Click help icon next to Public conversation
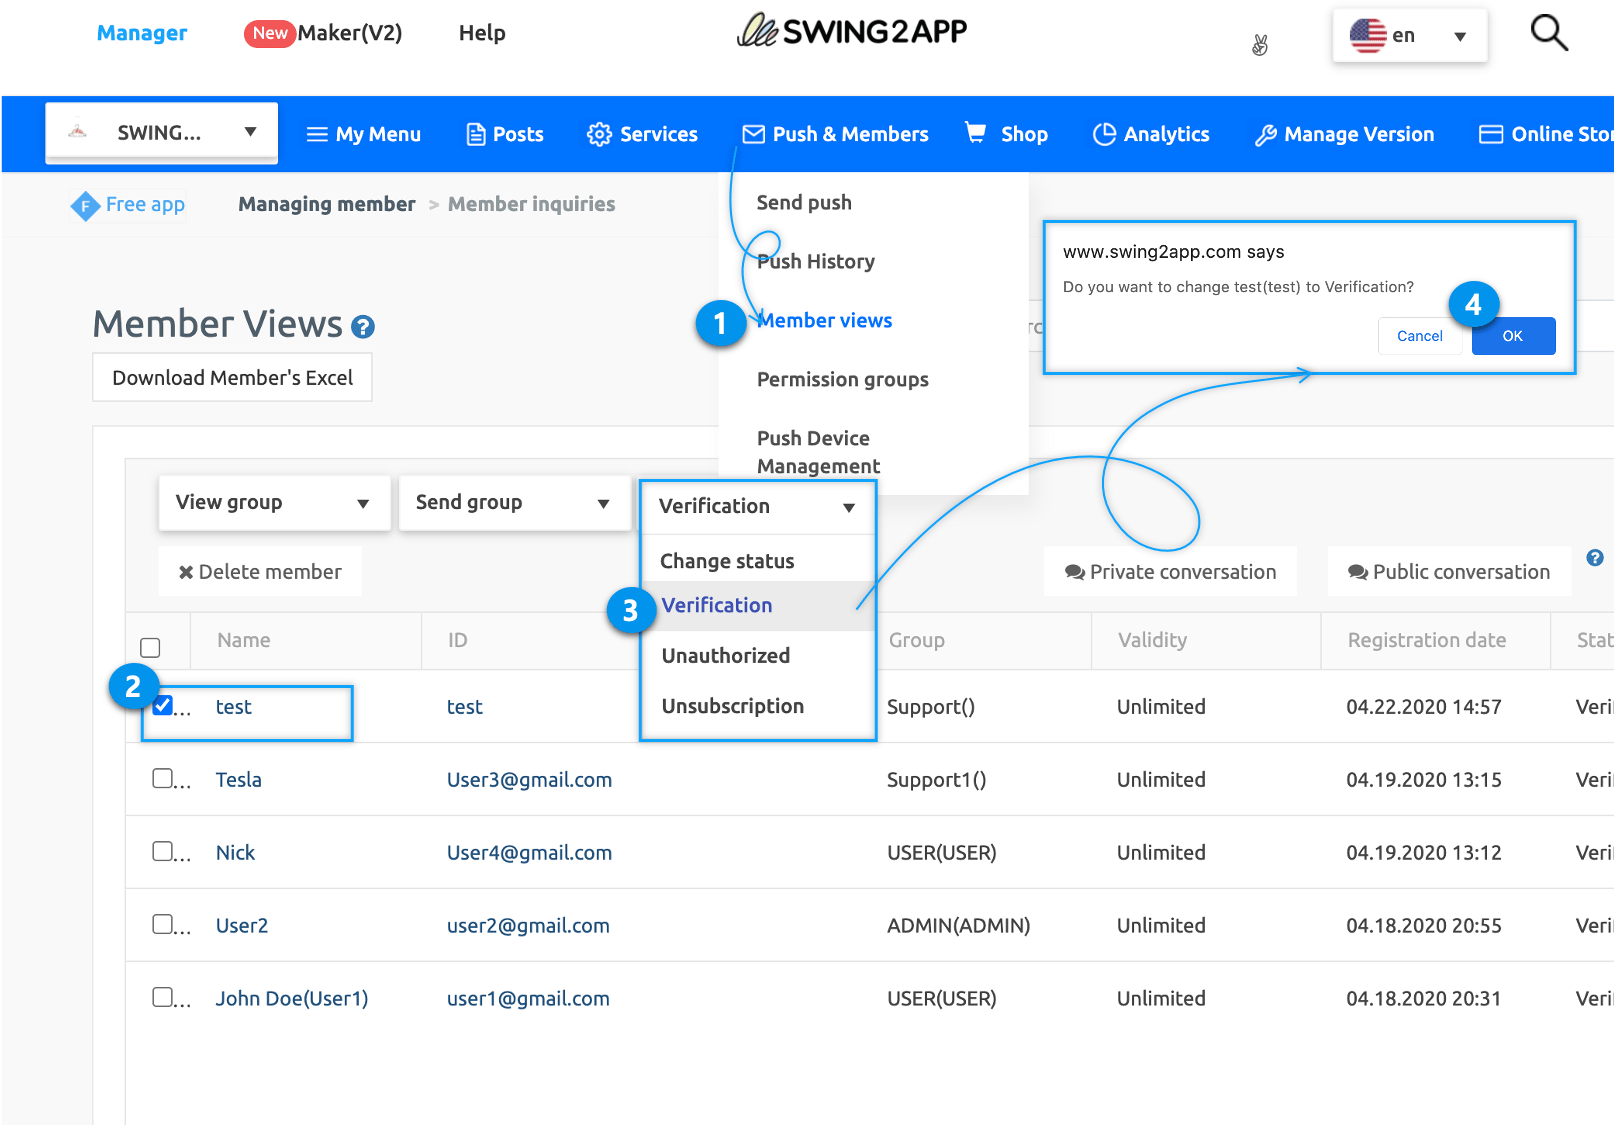1614x1125 pixels. (1594, 558)
